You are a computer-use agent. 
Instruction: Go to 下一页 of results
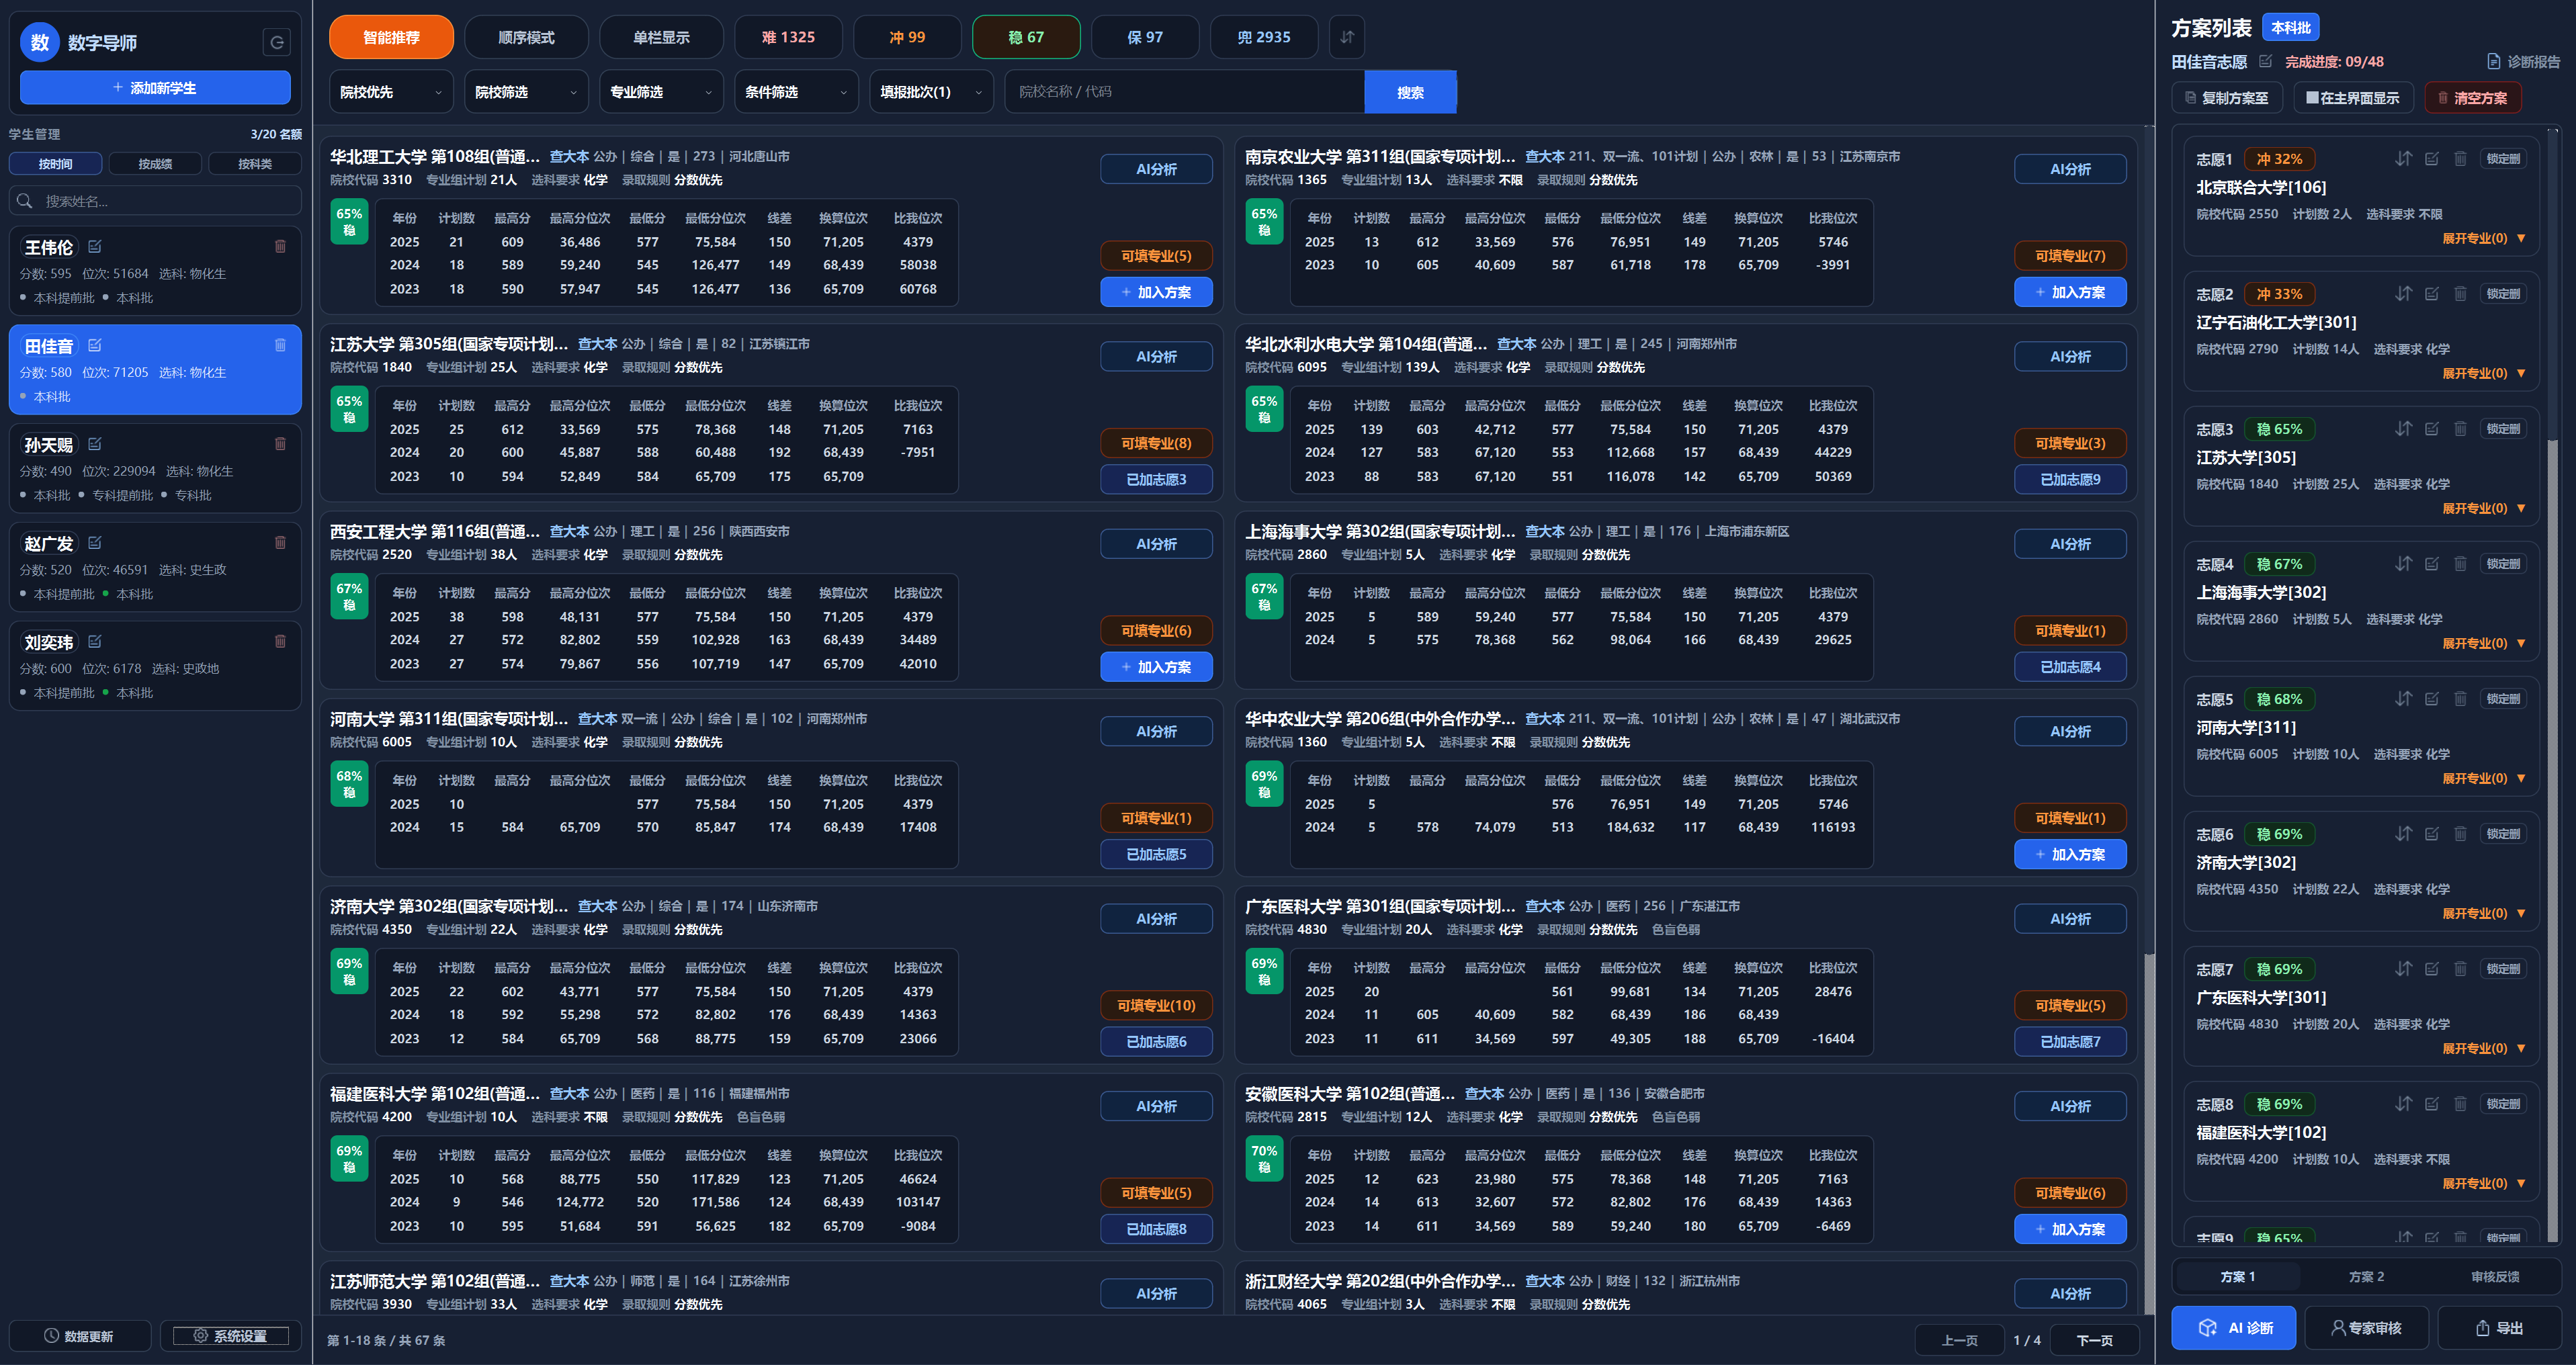click(x=2094, y=1340)
